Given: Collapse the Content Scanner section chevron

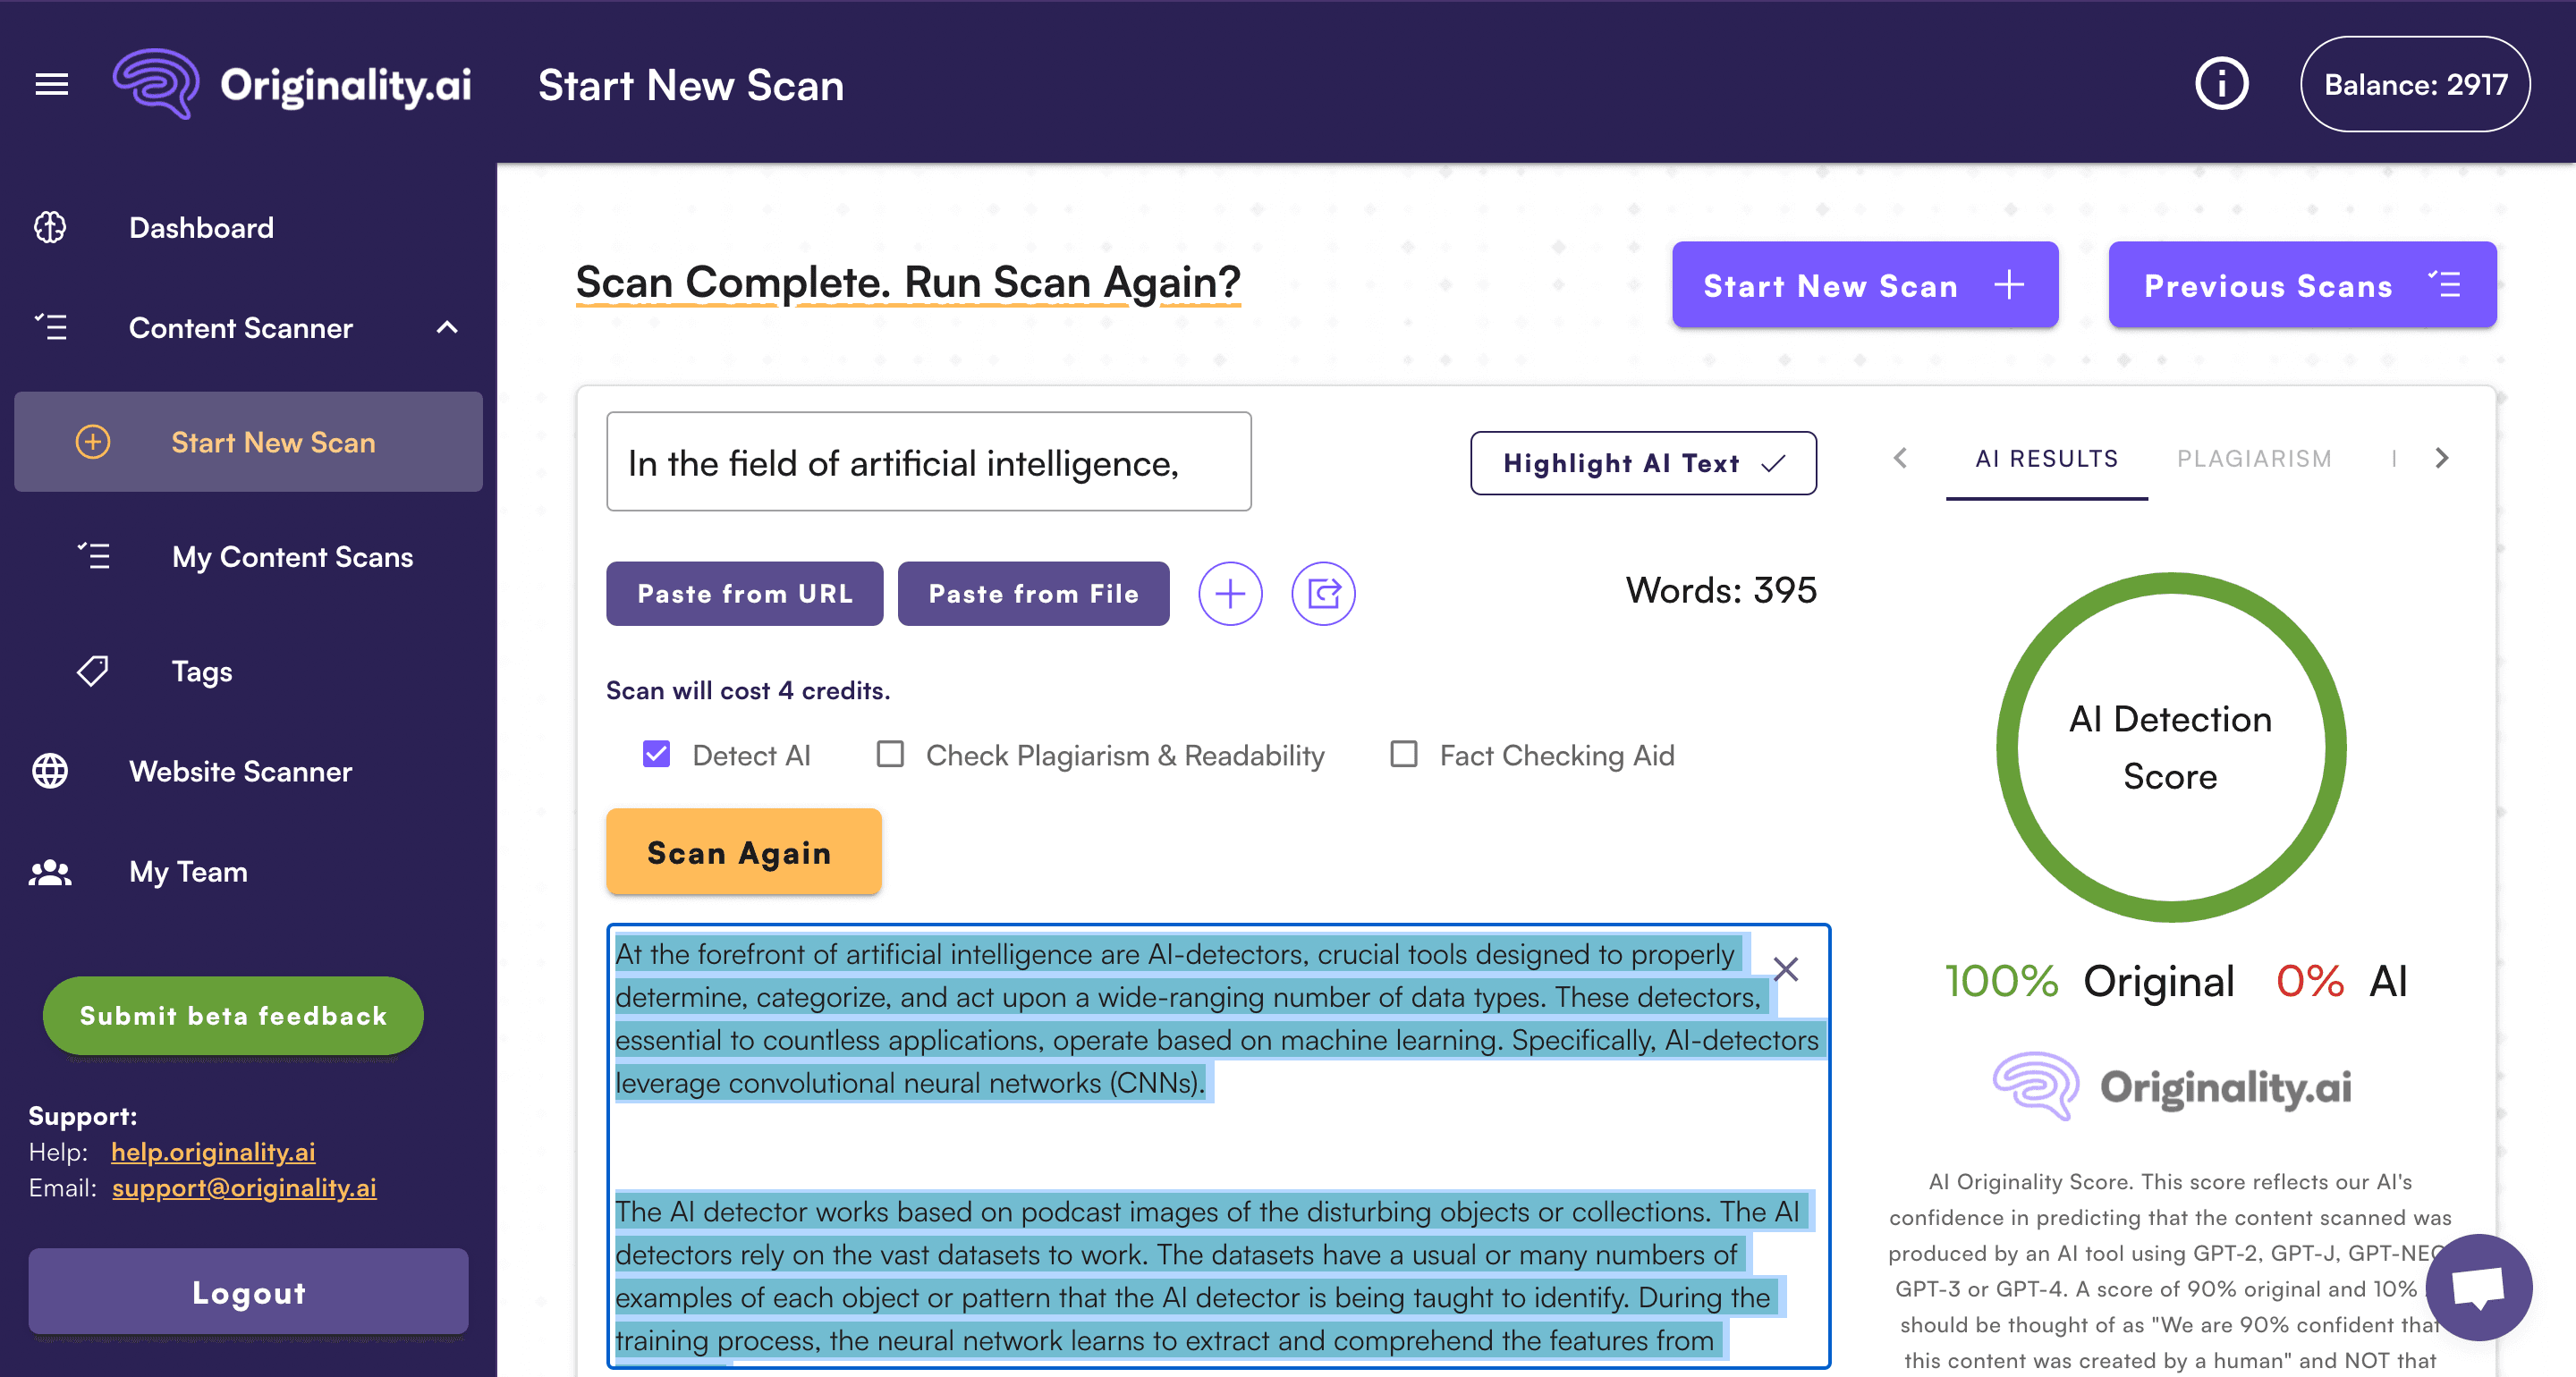Looking at the screenshot, I should tap(447, 328).
